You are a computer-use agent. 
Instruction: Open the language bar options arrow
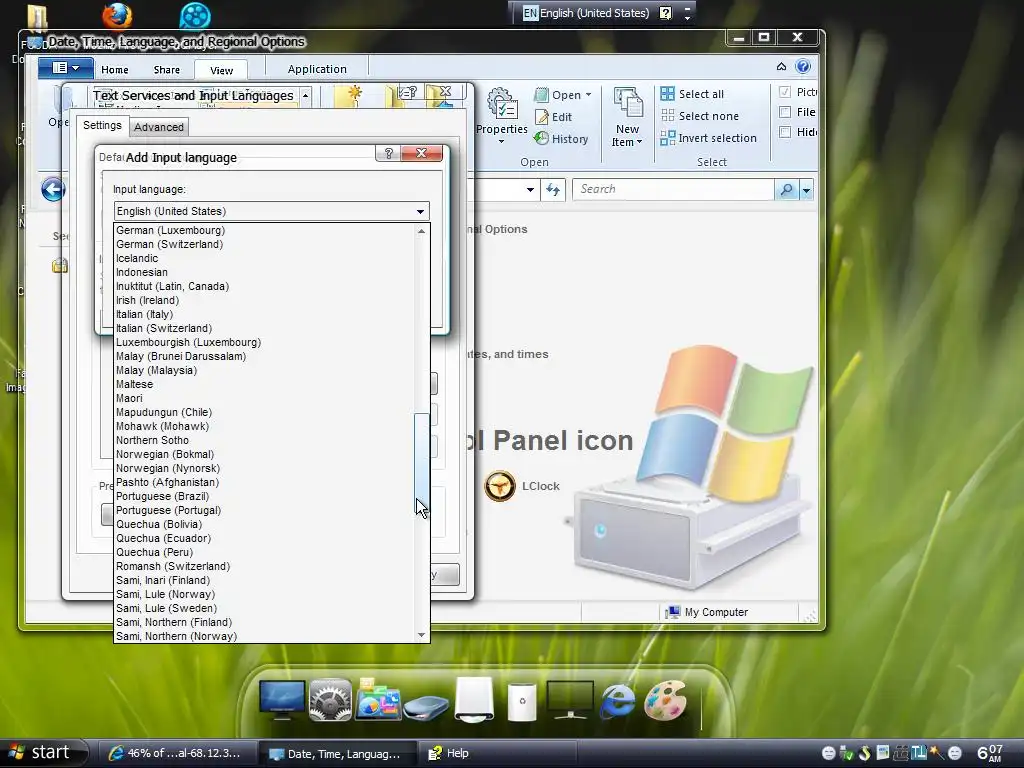[687, 18]
